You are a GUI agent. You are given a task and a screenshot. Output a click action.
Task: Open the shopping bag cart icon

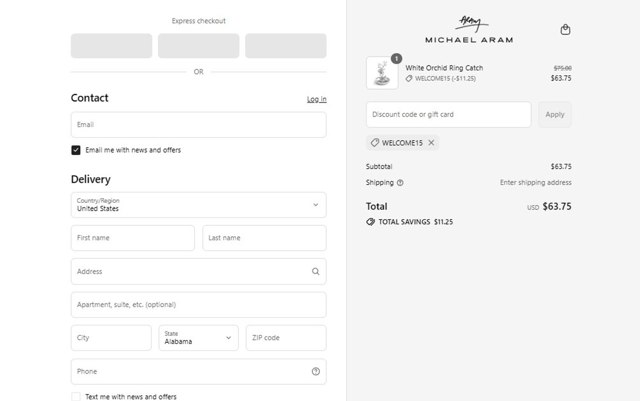(x=565, y=29)
